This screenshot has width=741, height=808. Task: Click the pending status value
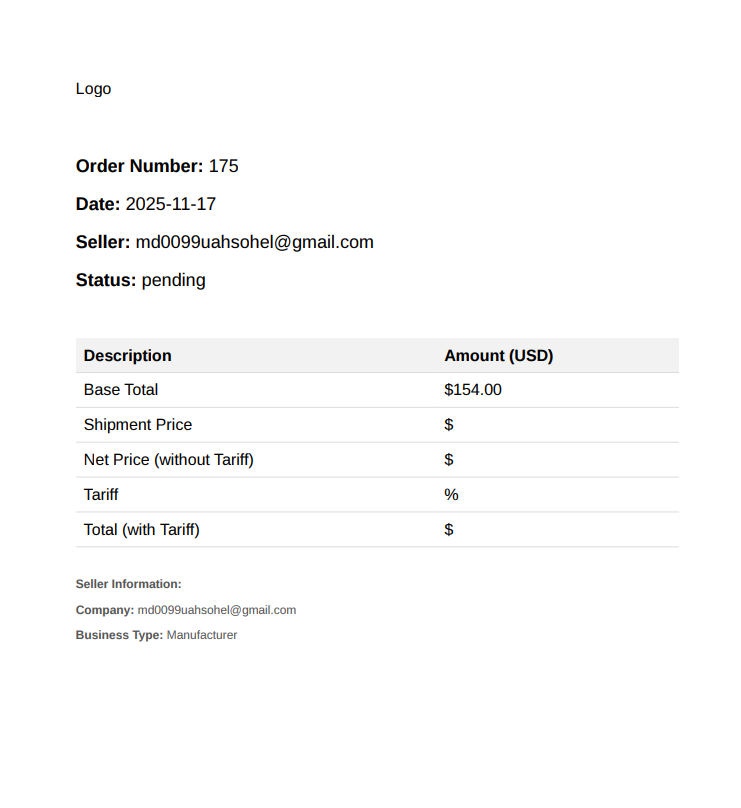click(x=173, y=280)
